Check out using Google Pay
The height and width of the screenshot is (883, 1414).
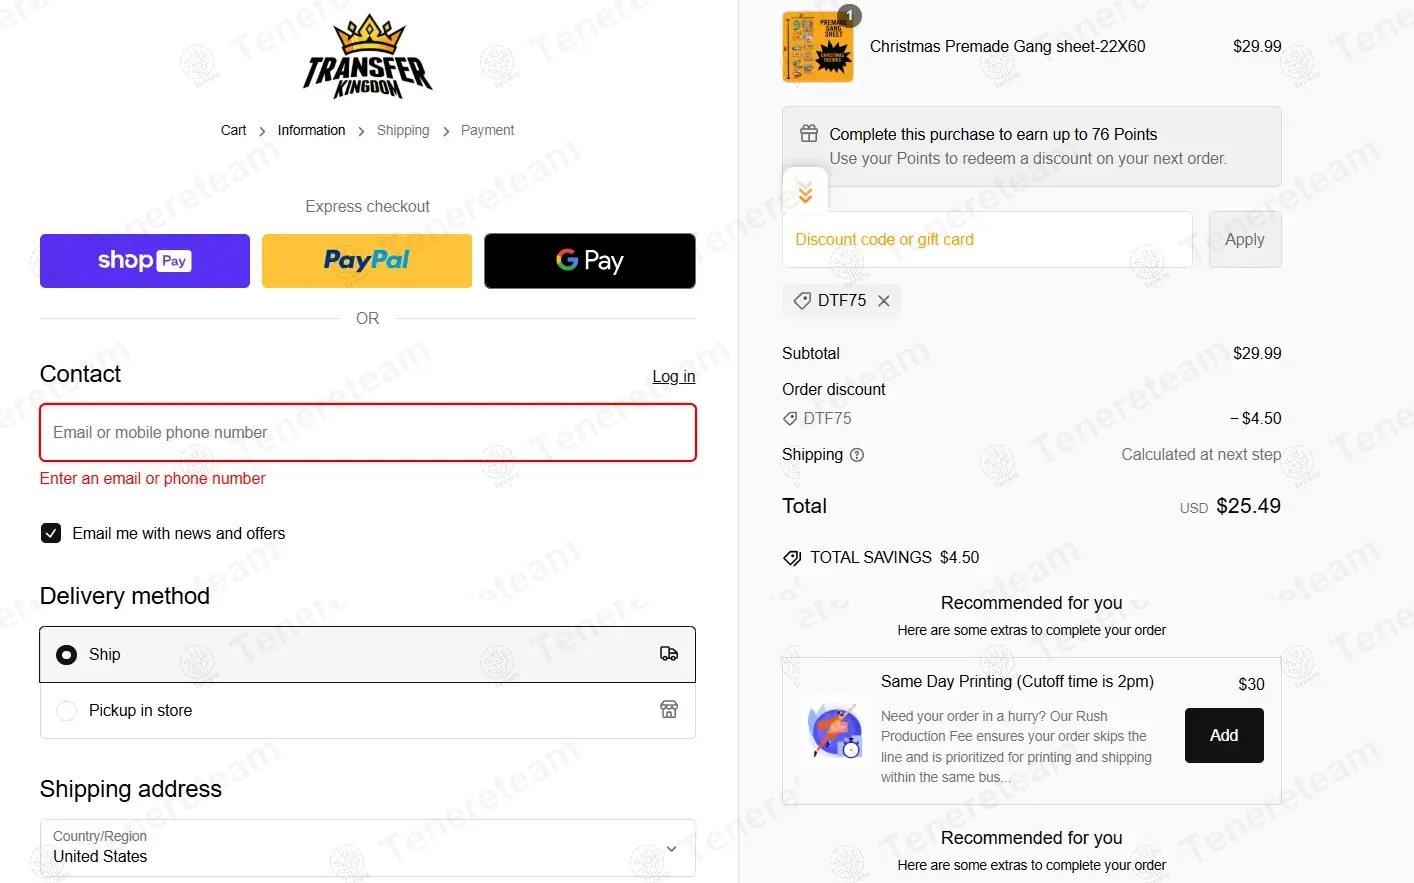pos(590,261)
